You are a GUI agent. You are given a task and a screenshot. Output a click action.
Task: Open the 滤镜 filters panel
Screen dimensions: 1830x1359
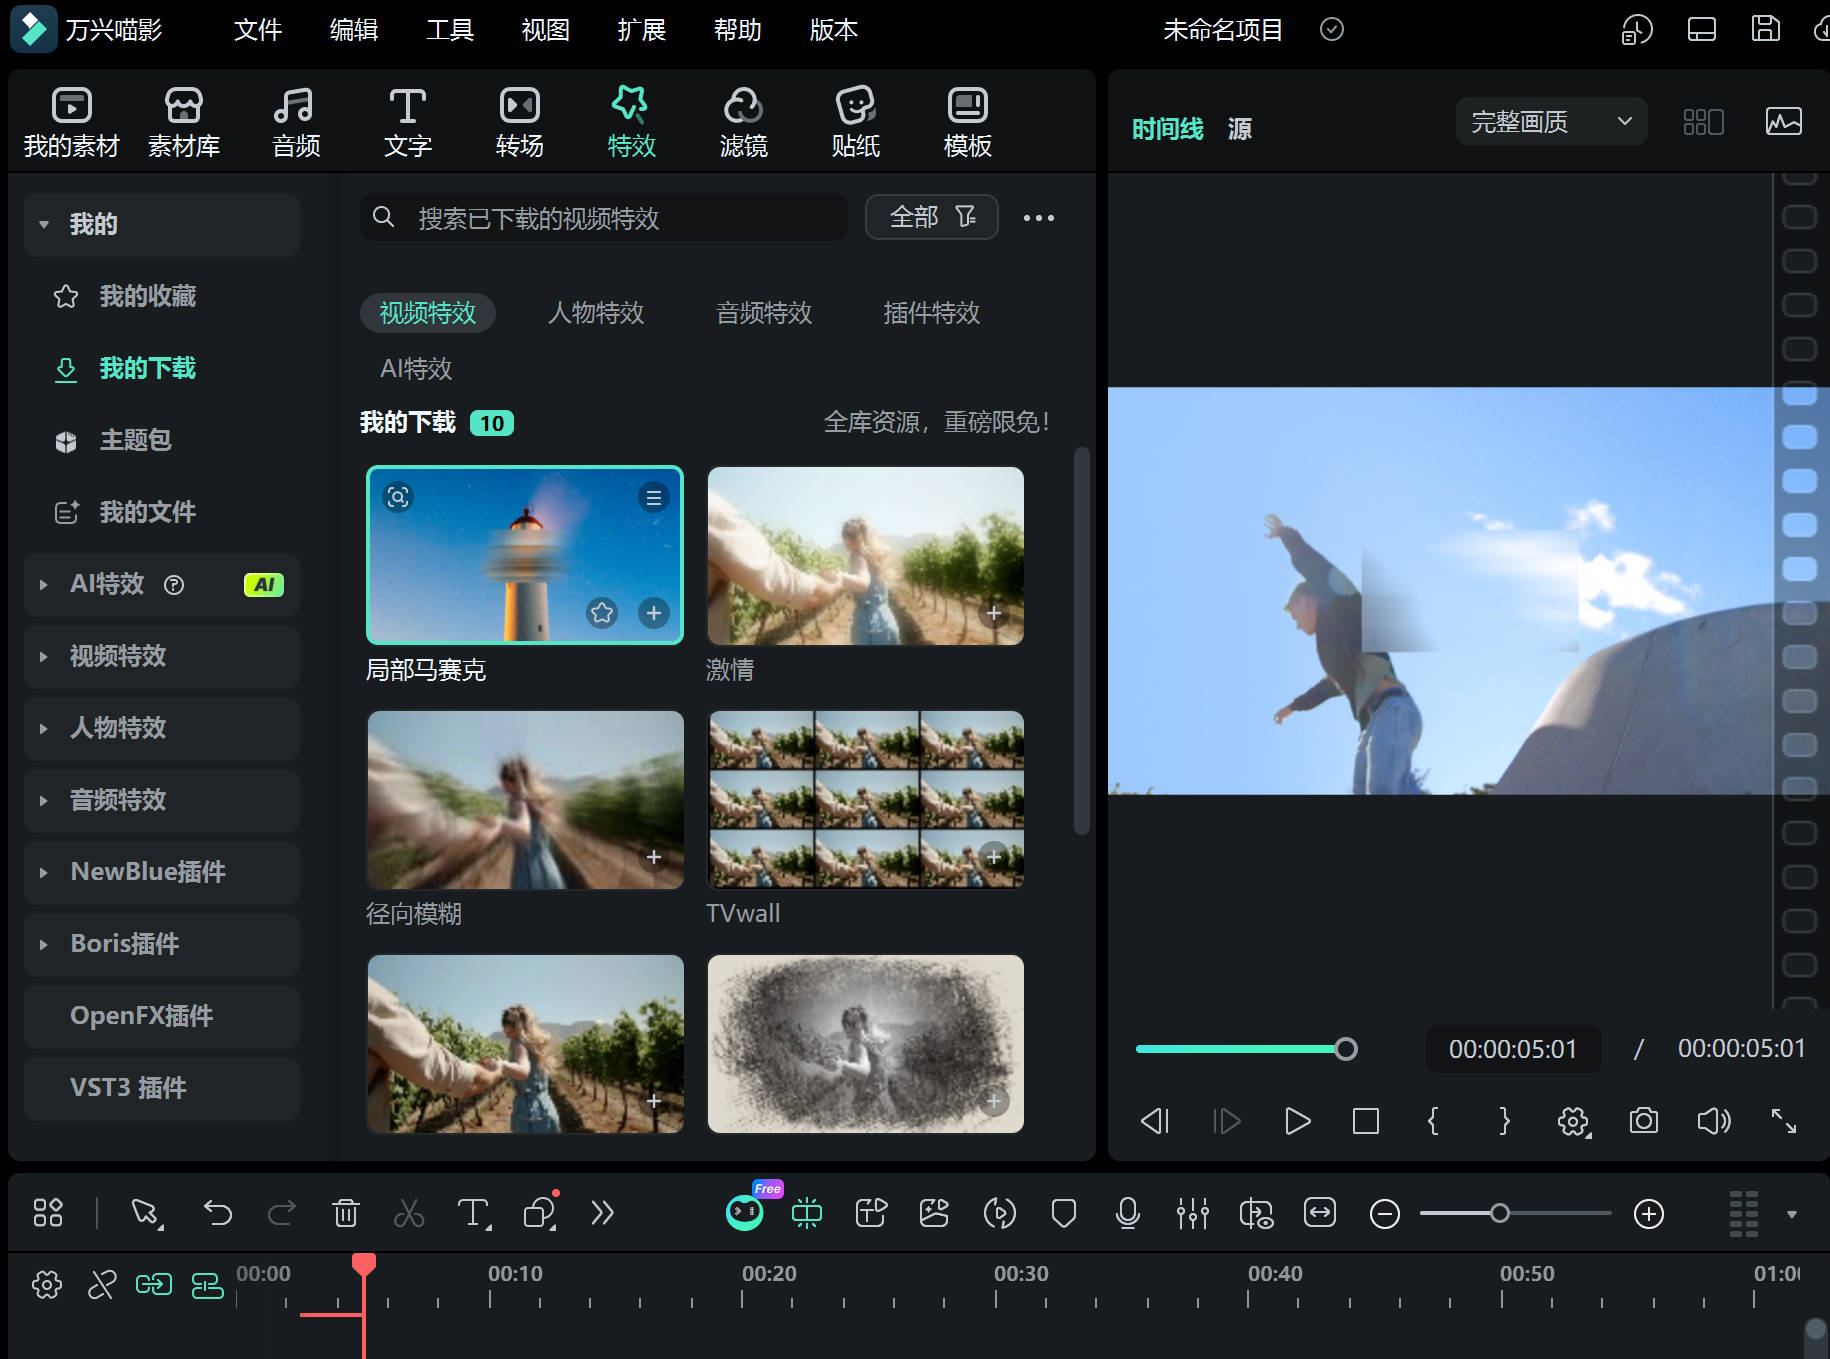coord(743,122)
